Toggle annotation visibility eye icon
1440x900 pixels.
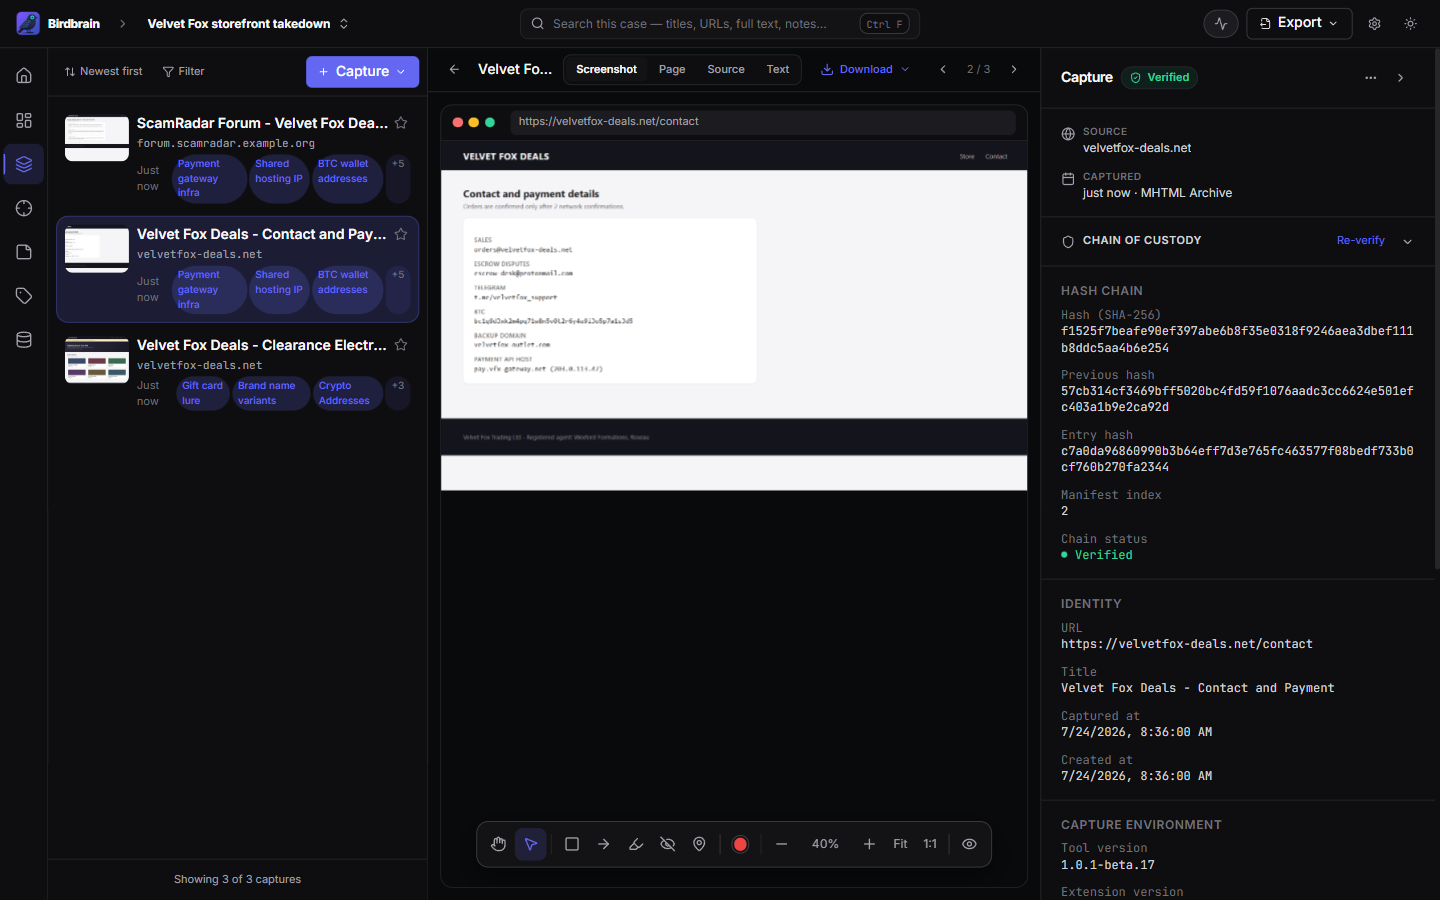point(969,844)
